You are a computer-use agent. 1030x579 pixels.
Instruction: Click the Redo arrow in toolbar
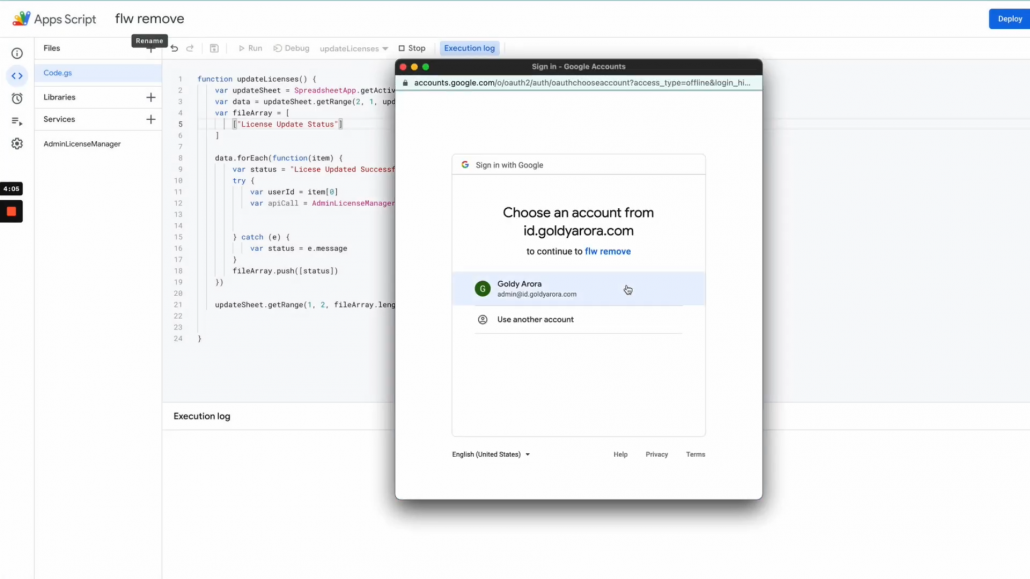coord(190,48)
